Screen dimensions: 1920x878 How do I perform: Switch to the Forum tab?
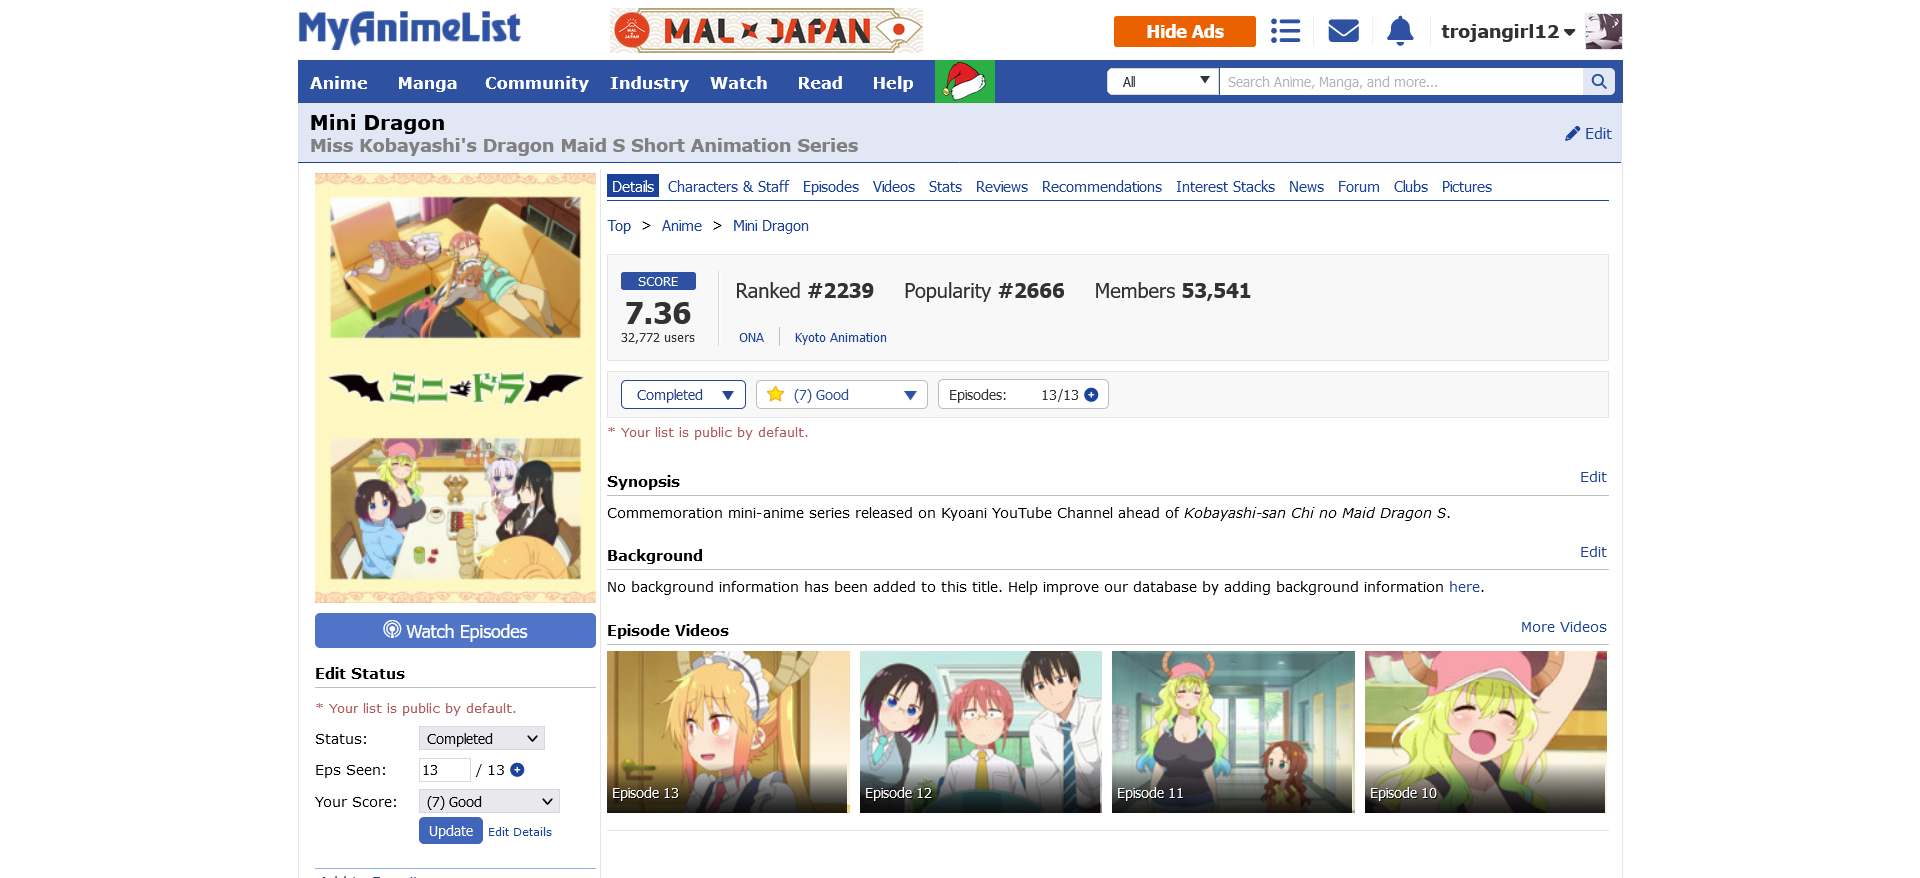(1359, 187)
